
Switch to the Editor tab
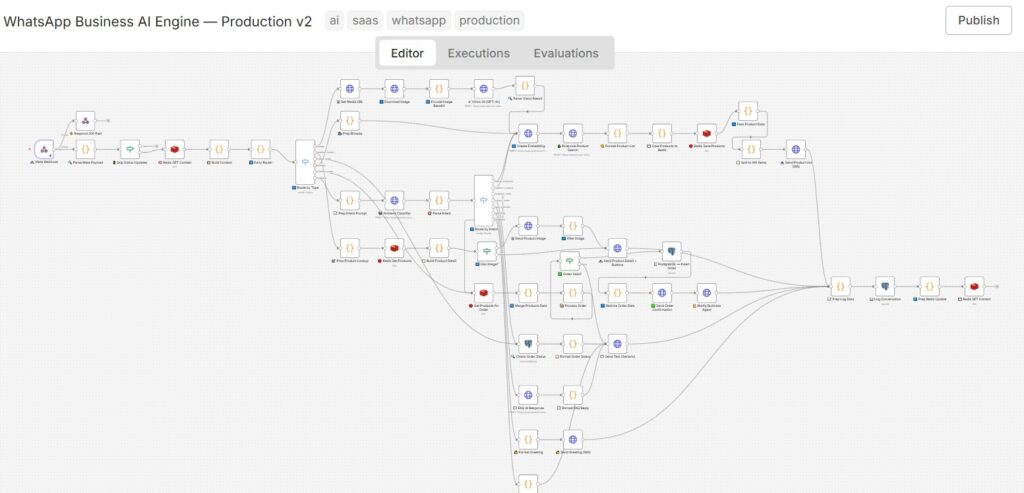(x=407, y=53)
